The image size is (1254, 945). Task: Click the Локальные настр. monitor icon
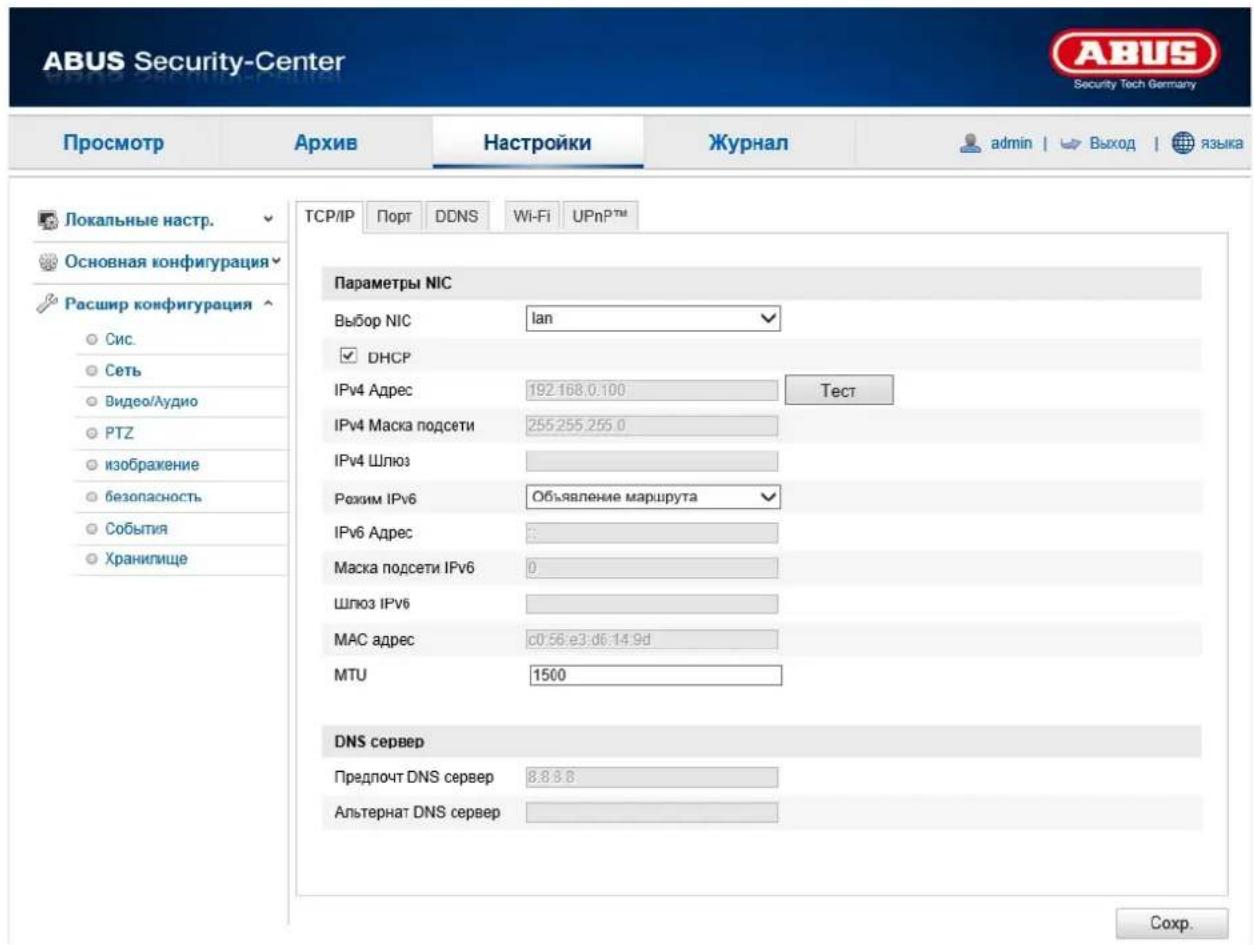coord(47,219)
